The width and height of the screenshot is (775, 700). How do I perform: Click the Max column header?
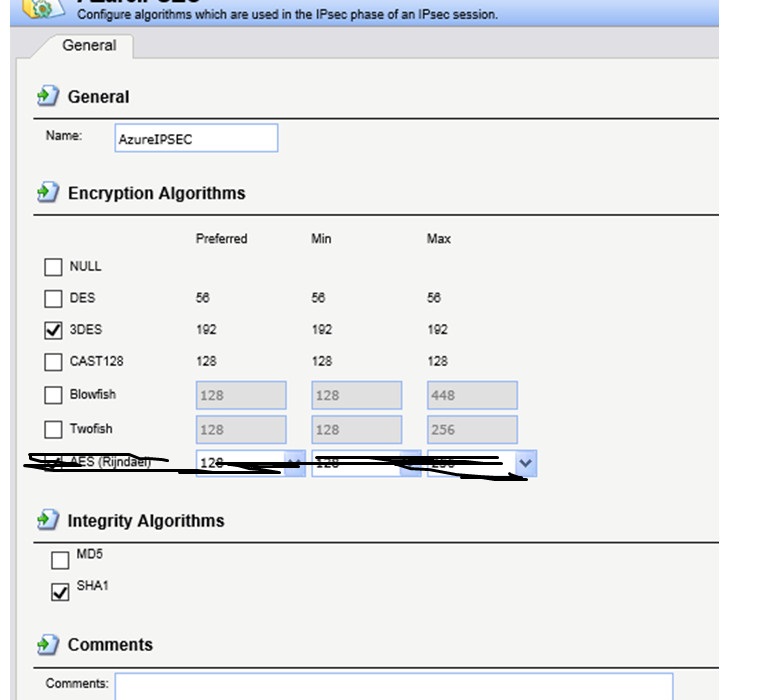(439, 239)
